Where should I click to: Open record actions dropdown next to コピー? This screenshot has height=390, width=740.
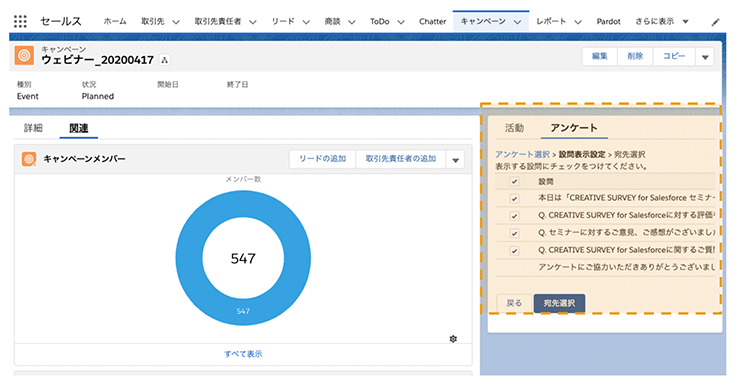click(x=705, y=57)
